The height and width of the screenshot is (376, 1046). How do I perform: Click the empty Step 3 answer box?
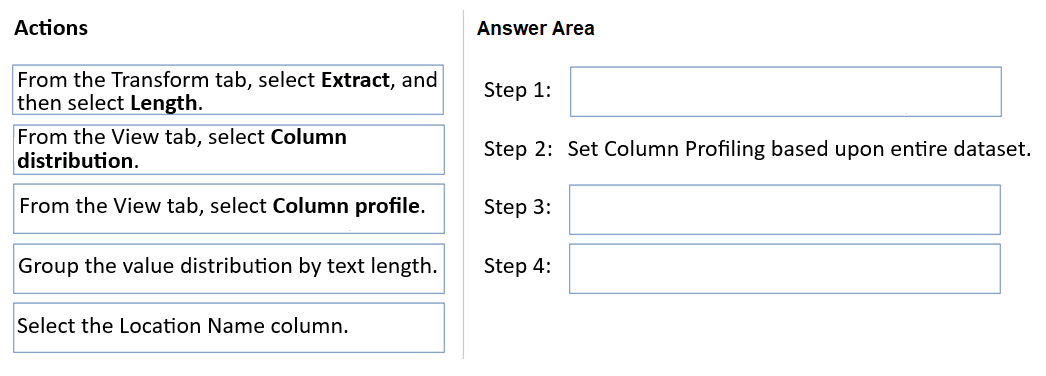point(784,209)
